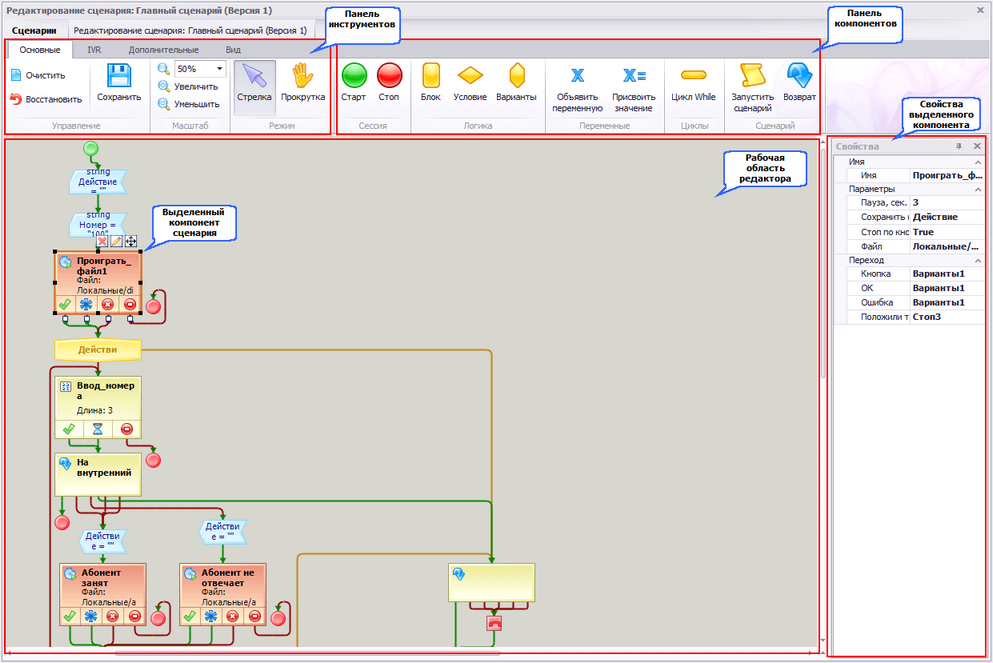Select the green start node on canvas
This screenshot has height=663, width=993.
coord(91,149)
